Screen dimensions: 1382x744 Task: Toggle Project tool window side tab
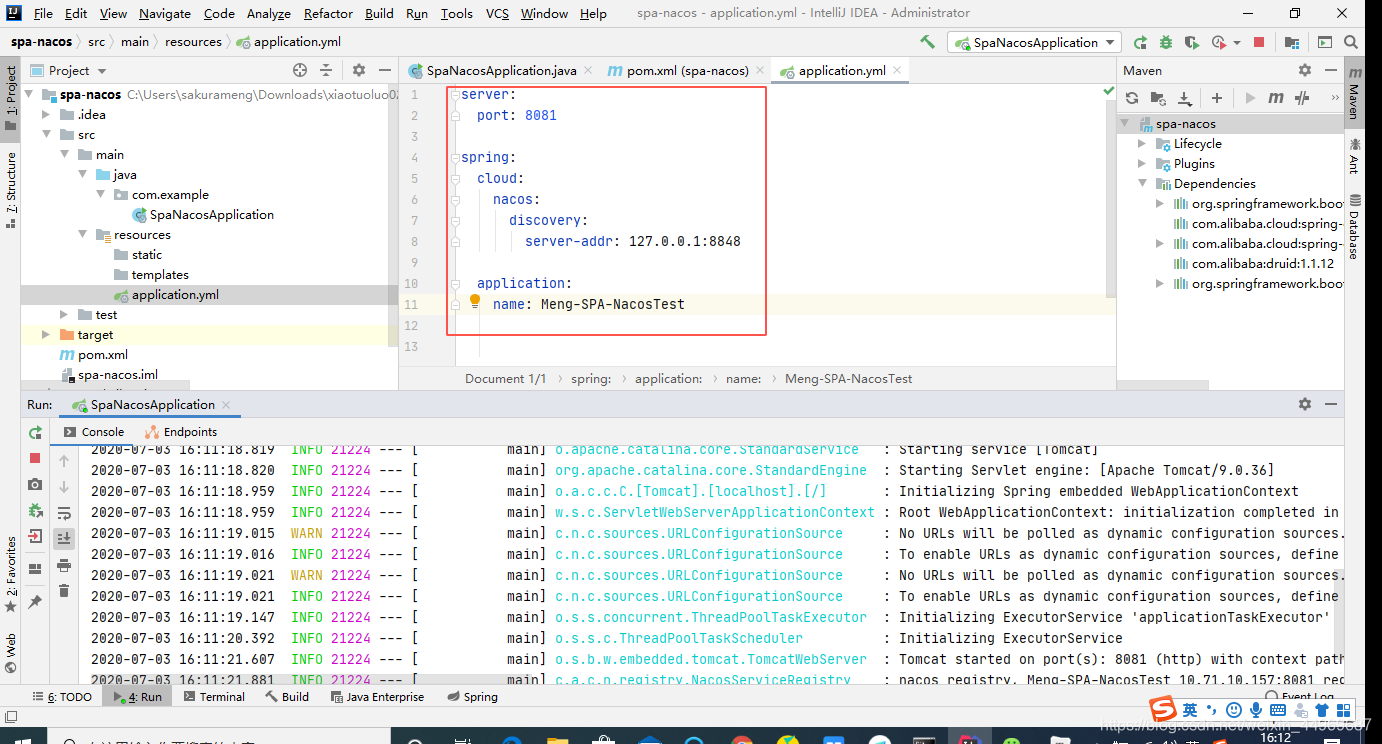(11, 98)
